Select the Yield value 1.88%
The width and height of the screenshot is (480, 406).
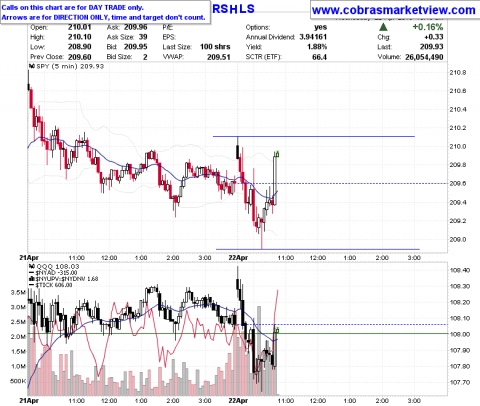317,47
